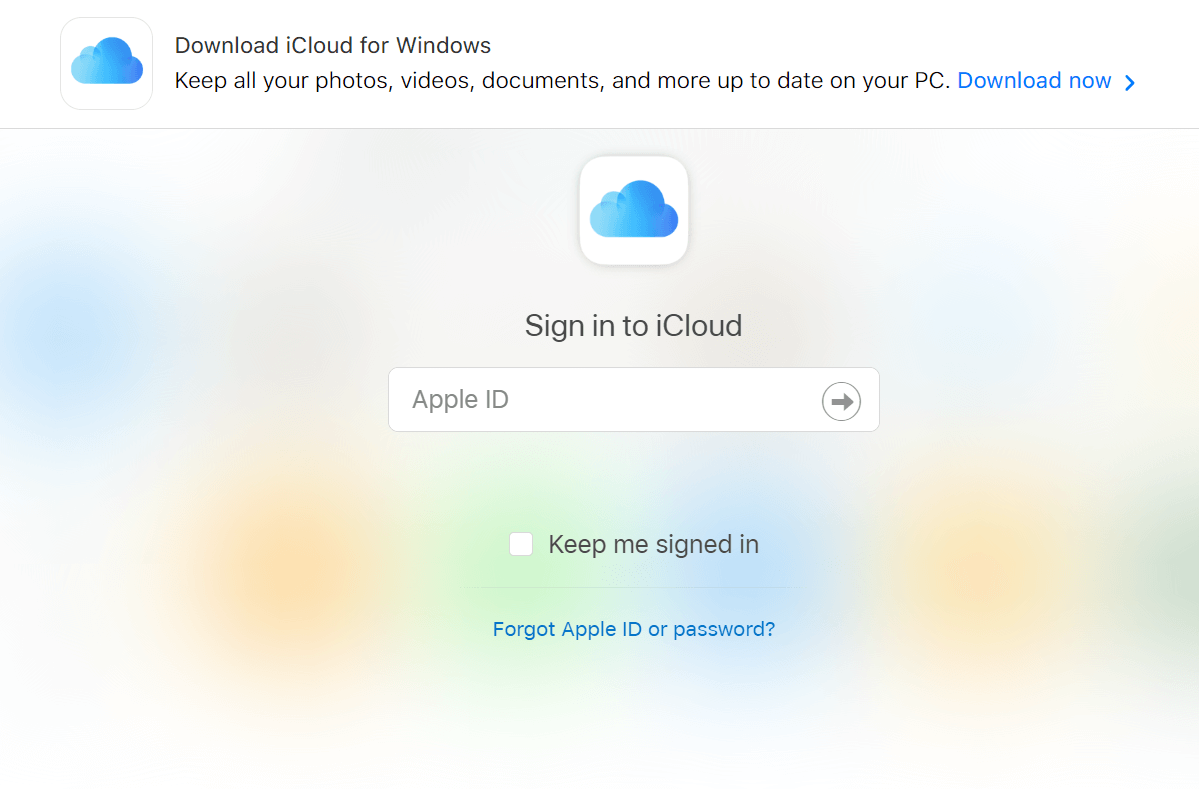
Task: Enable the Keep me signed in checkbox
Action: (521, 543)
